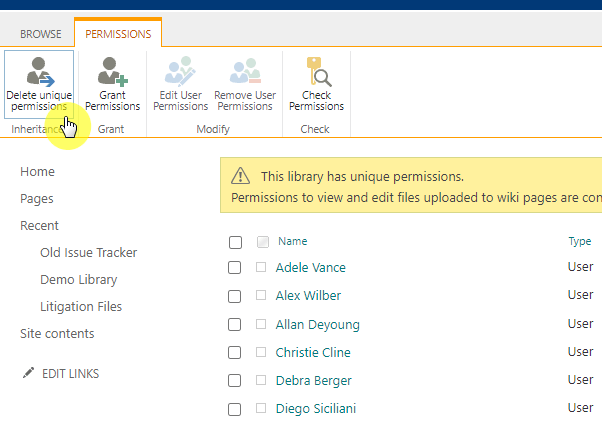
Task: Click 'User' type cell for Adele Vance
Action: click(580, 267)
